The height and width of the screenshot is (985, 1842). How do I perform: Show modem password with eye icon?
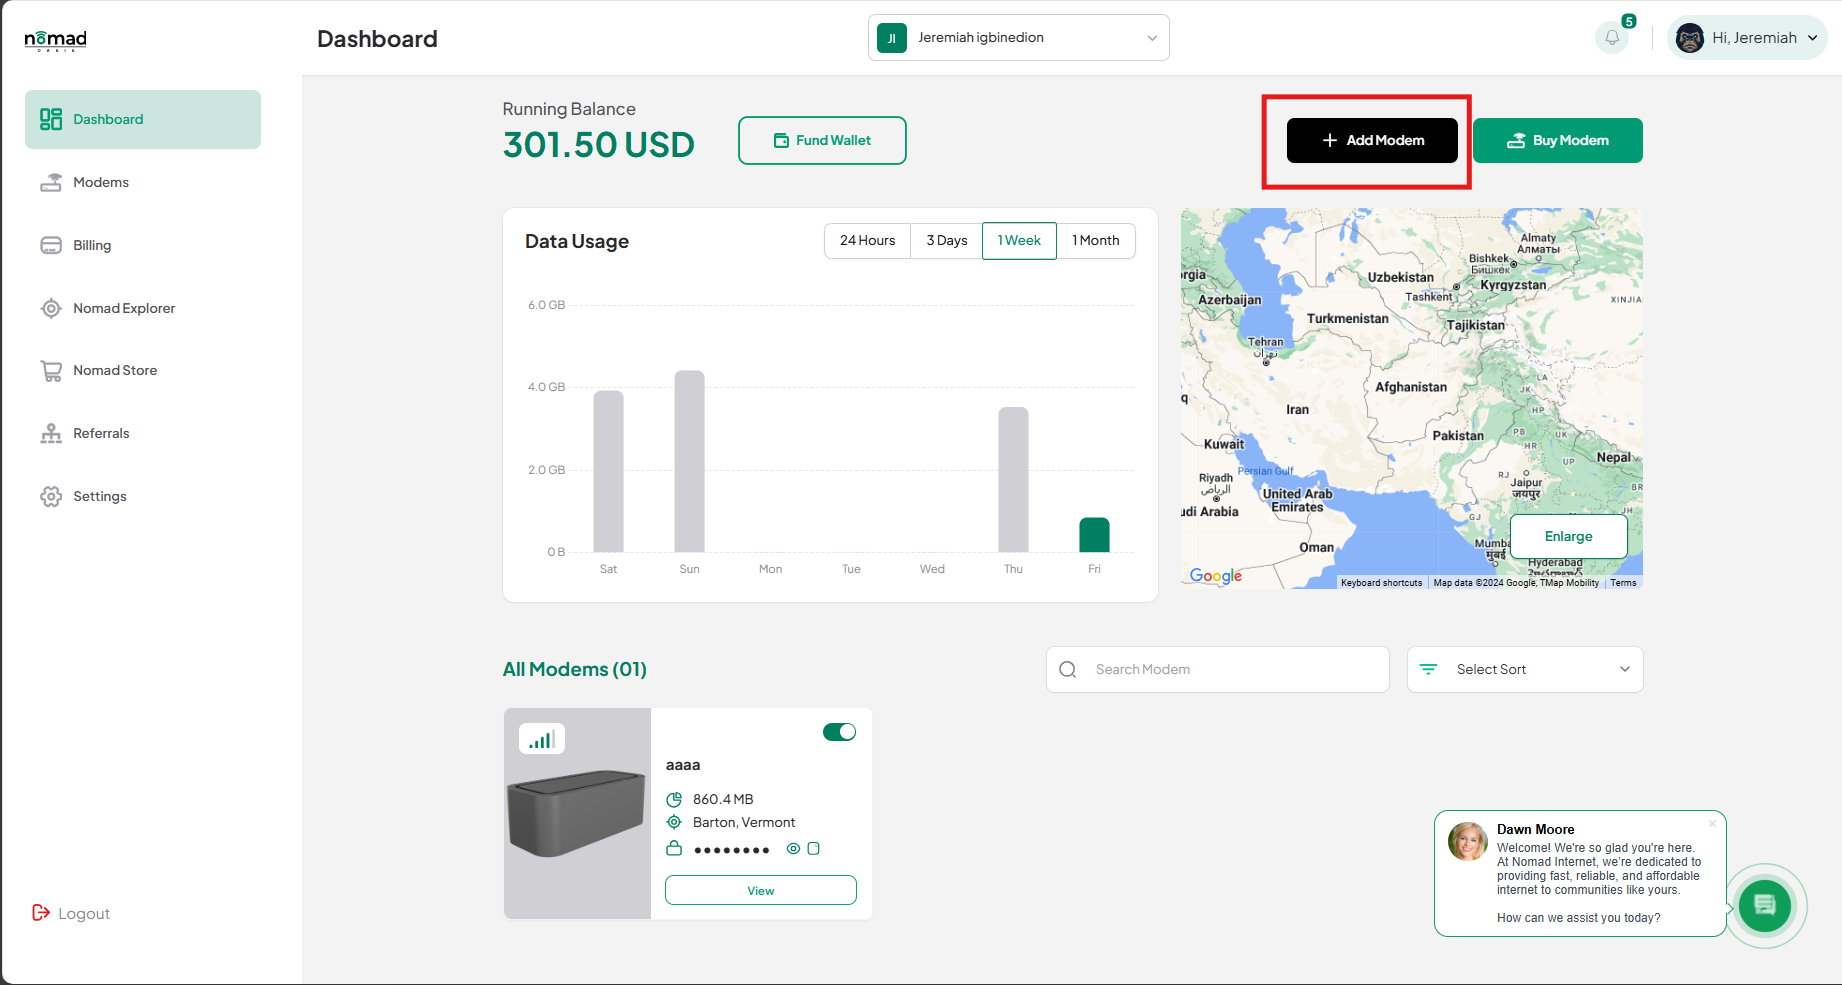(793, 849)
